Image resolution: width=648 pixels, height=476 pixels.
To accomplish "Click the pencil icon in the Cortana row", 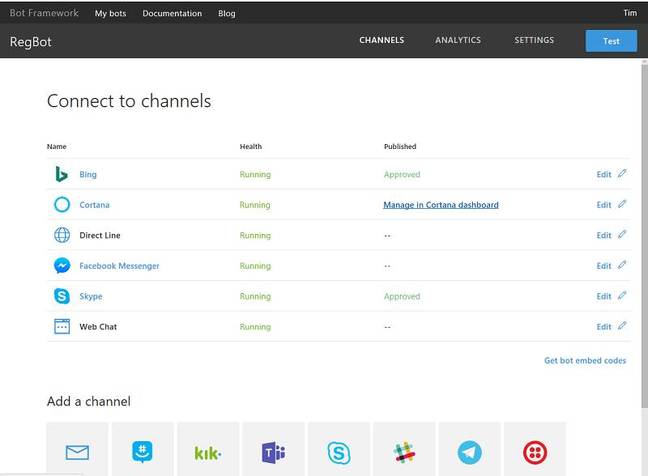I will point(622,204).
